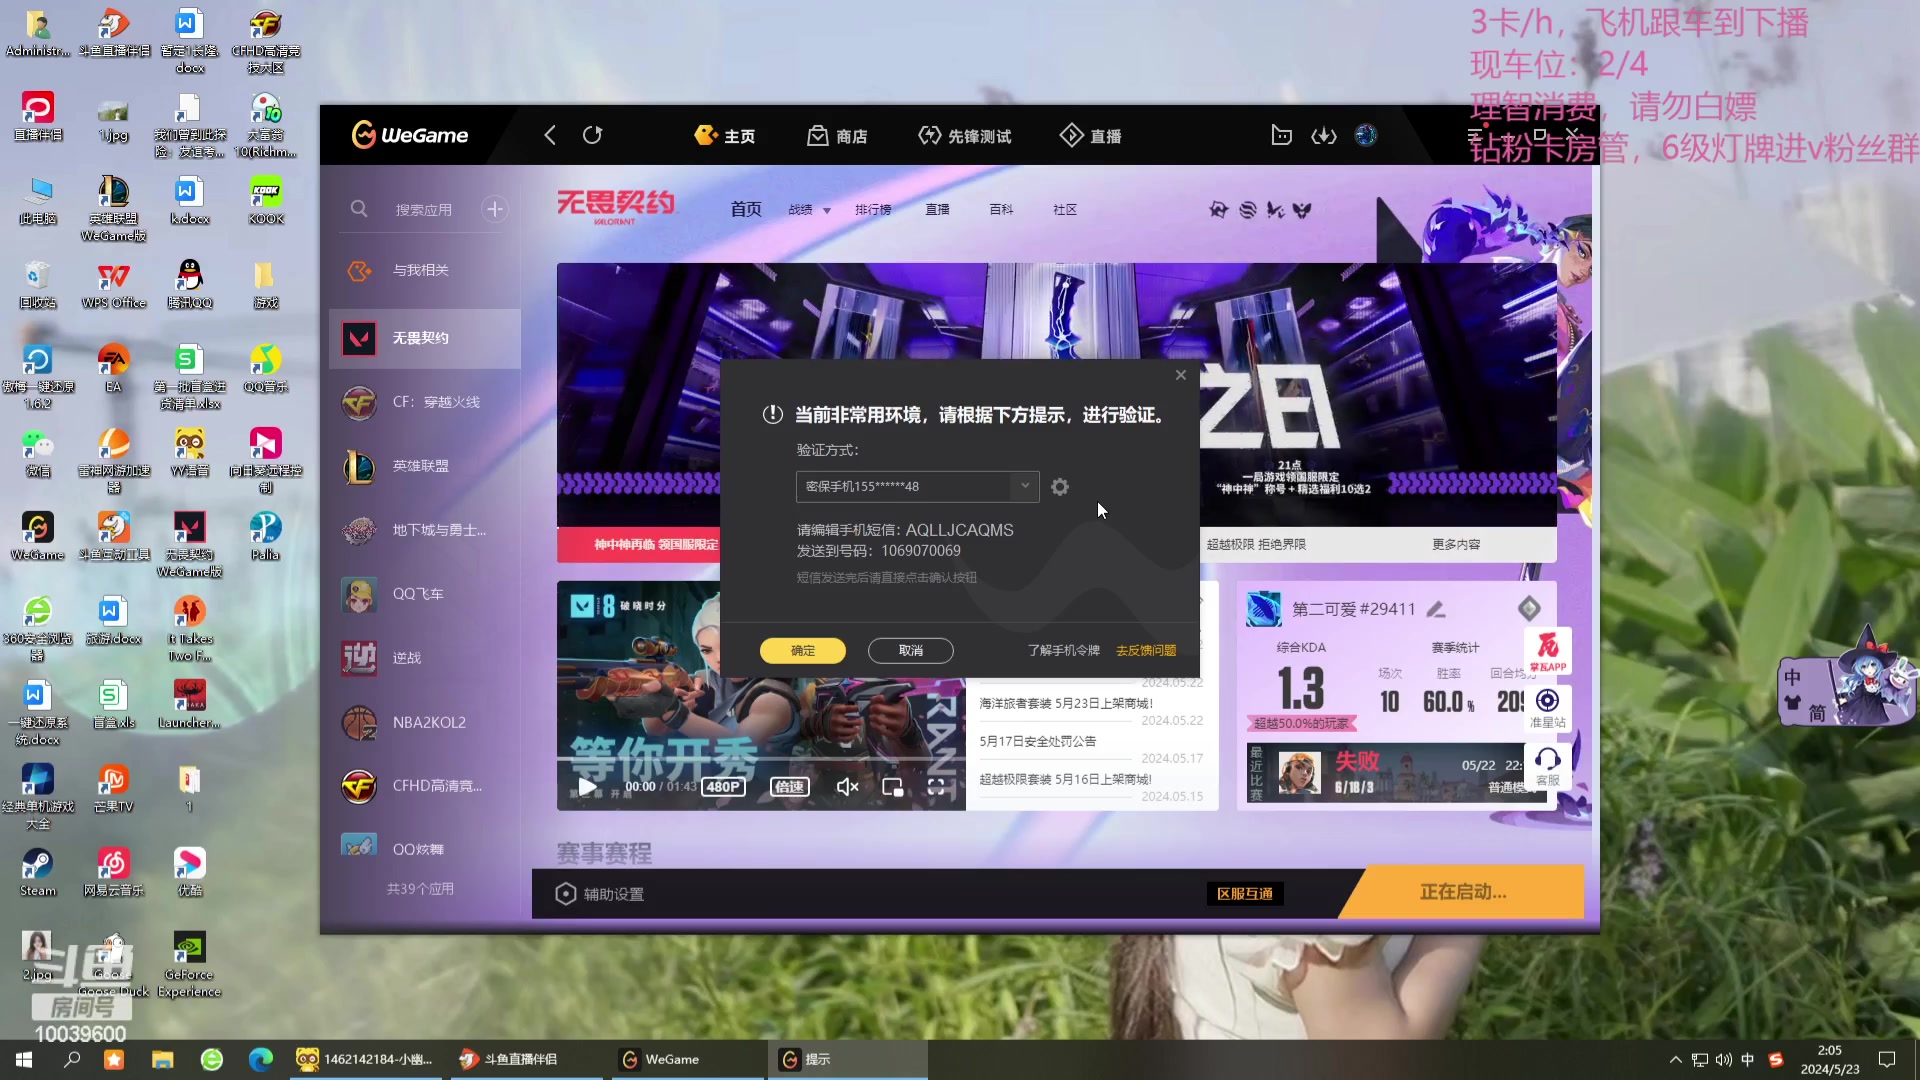Open the 直播 tab in top bar
Screen dimensions: 1920x1080
[1090, 135]
